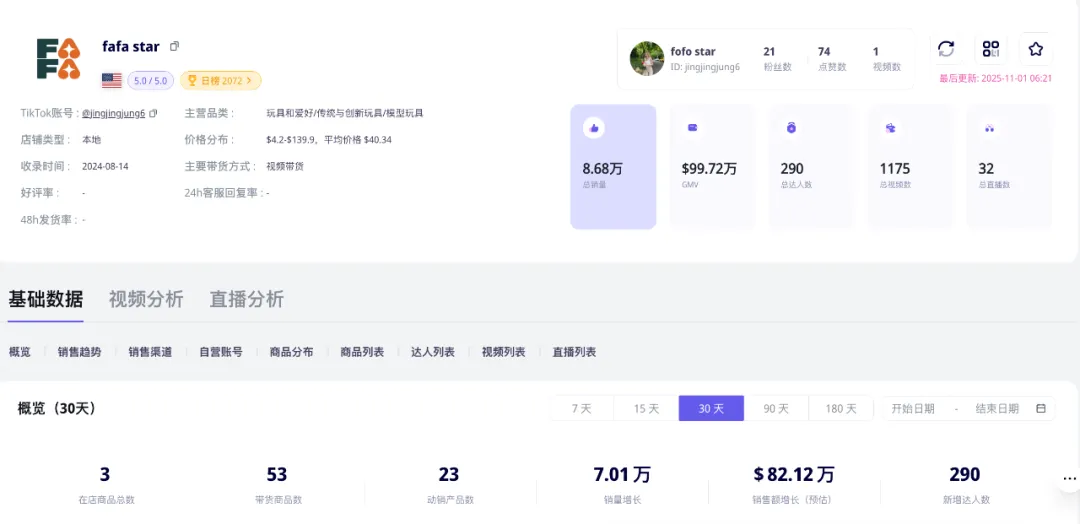Click the ID: jingjingjung6 text

click(705, 67)
